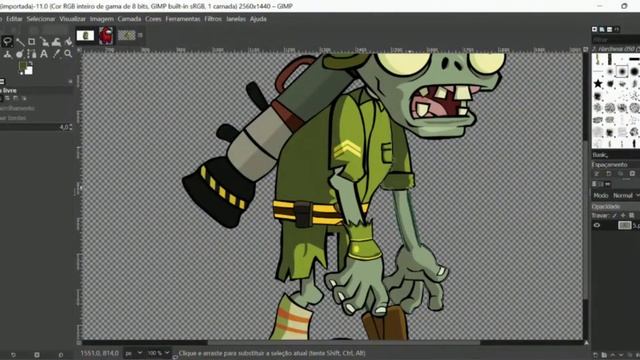This screenshot has width=640, height=360.
Task: Select the black star brush
Action: [598, 84]
